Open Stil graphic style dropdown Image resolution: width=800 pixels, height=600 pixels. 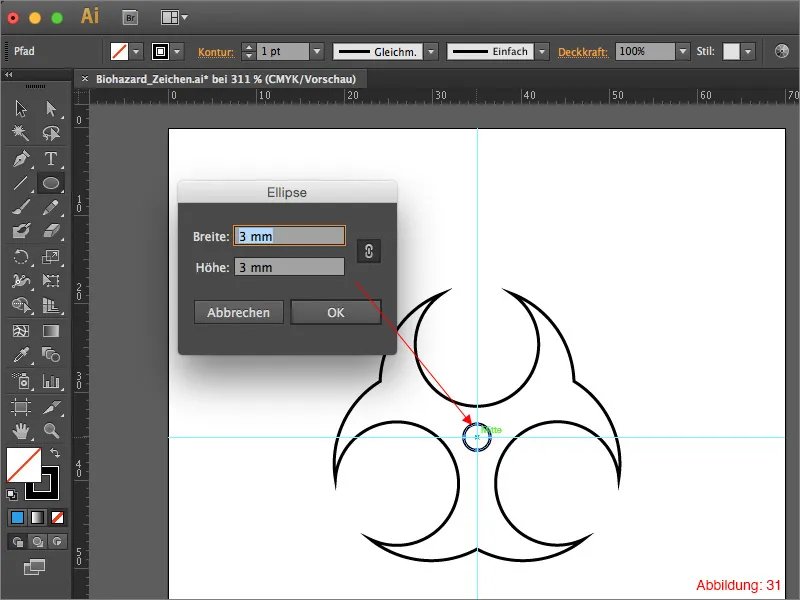[748, 52]
